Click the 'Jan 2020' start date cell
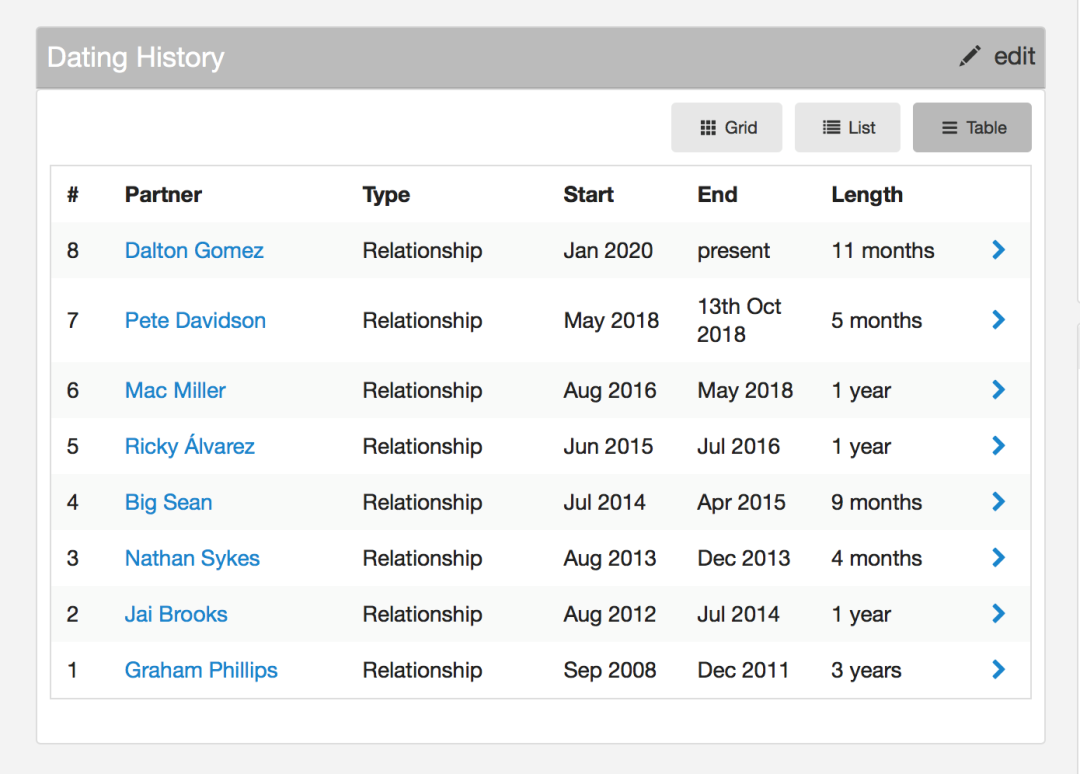 (608, 251)
